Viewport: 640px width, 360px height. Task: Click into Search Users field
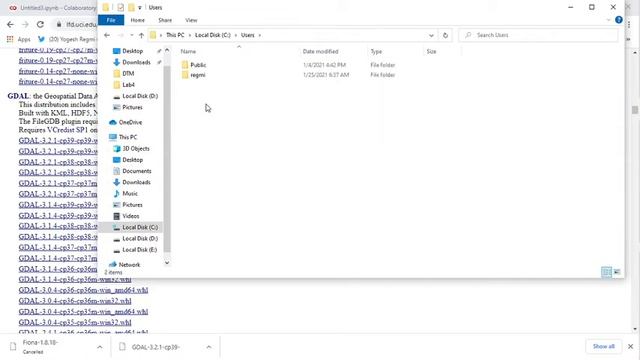pyautogui.click(x=539, y=36)
